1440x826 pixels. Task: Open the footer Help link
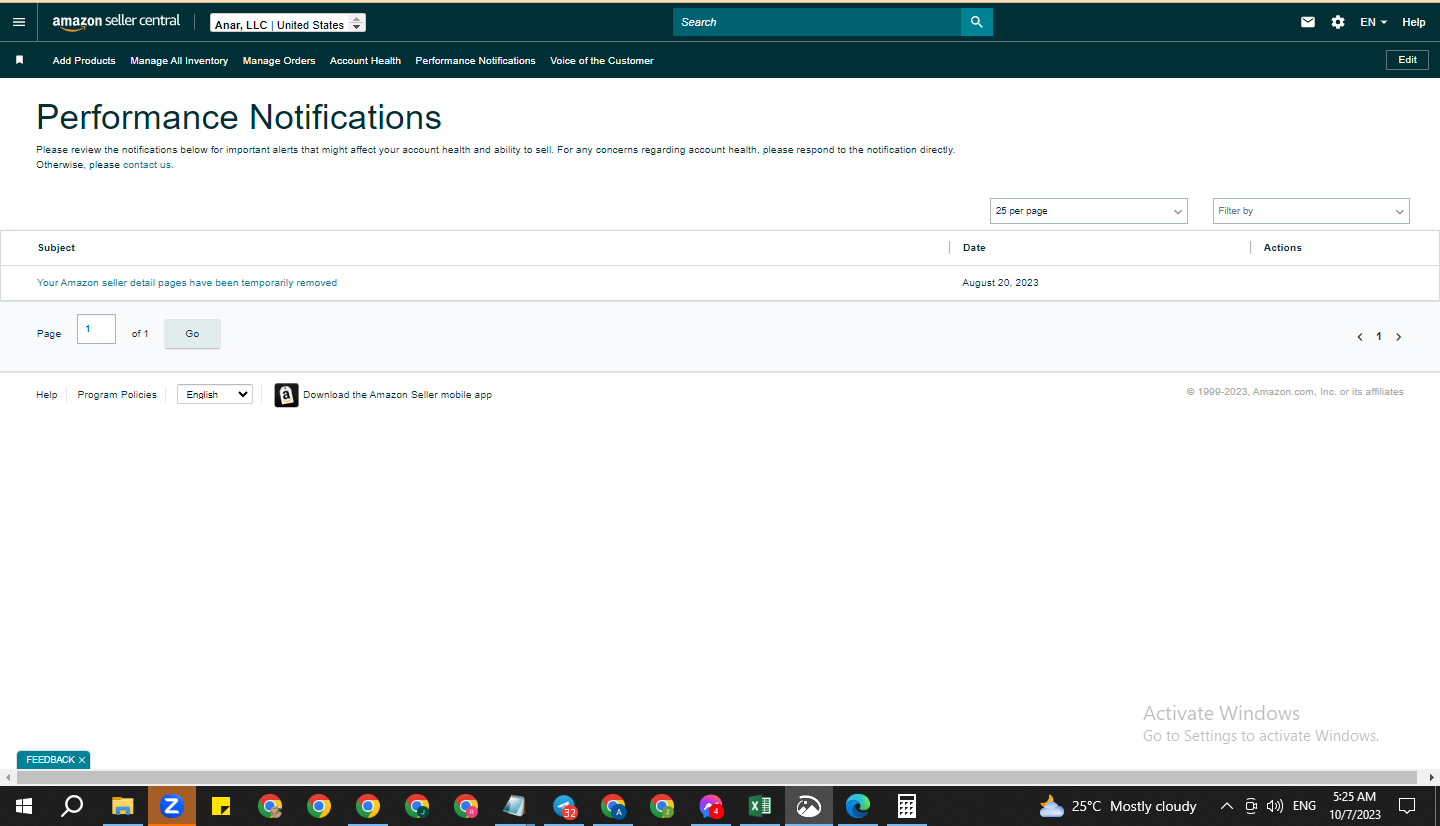pyautogui.click(x=47, y=395)
